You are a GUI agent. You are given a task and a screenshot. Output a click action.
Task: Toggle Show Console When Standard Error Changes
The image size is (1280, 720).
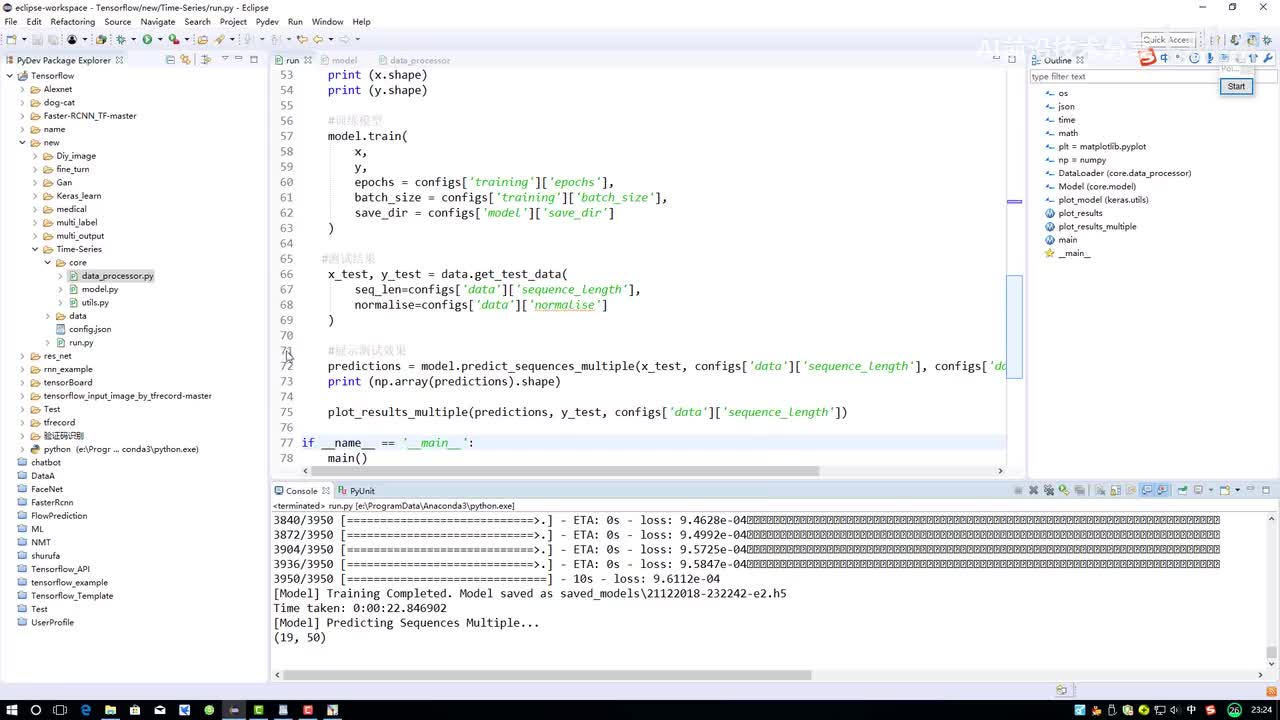pos(1162,491)
